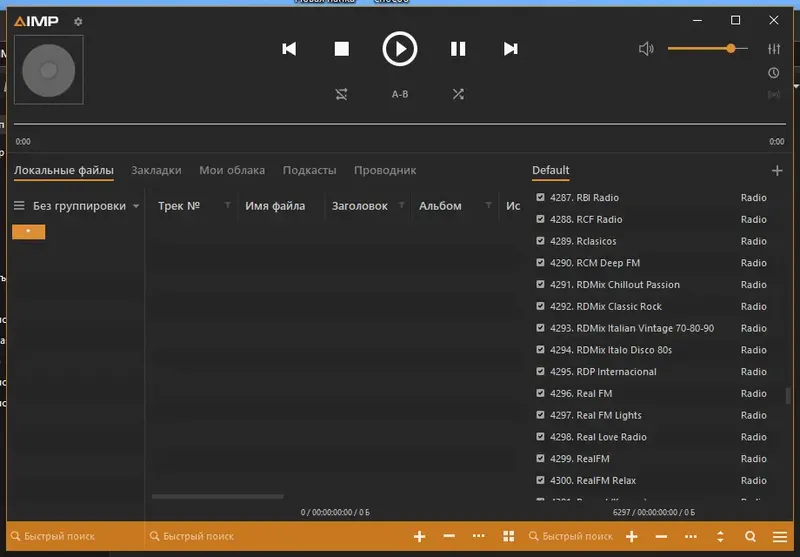Viewport: 800px width, 557px height.
Task: Click the radio capture icon below the clock
Action: pyautogui.click(x=774, y=95)
